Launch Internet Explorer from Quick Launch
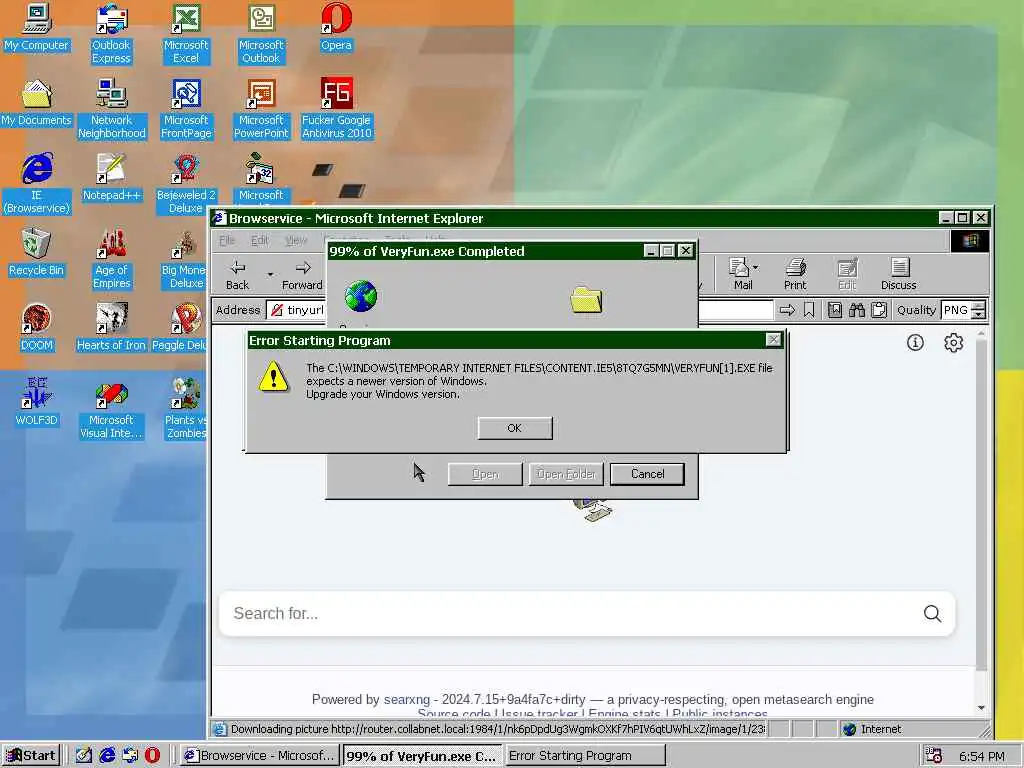1024x768 pixels. pyautogui.click(x=107, y=756)
